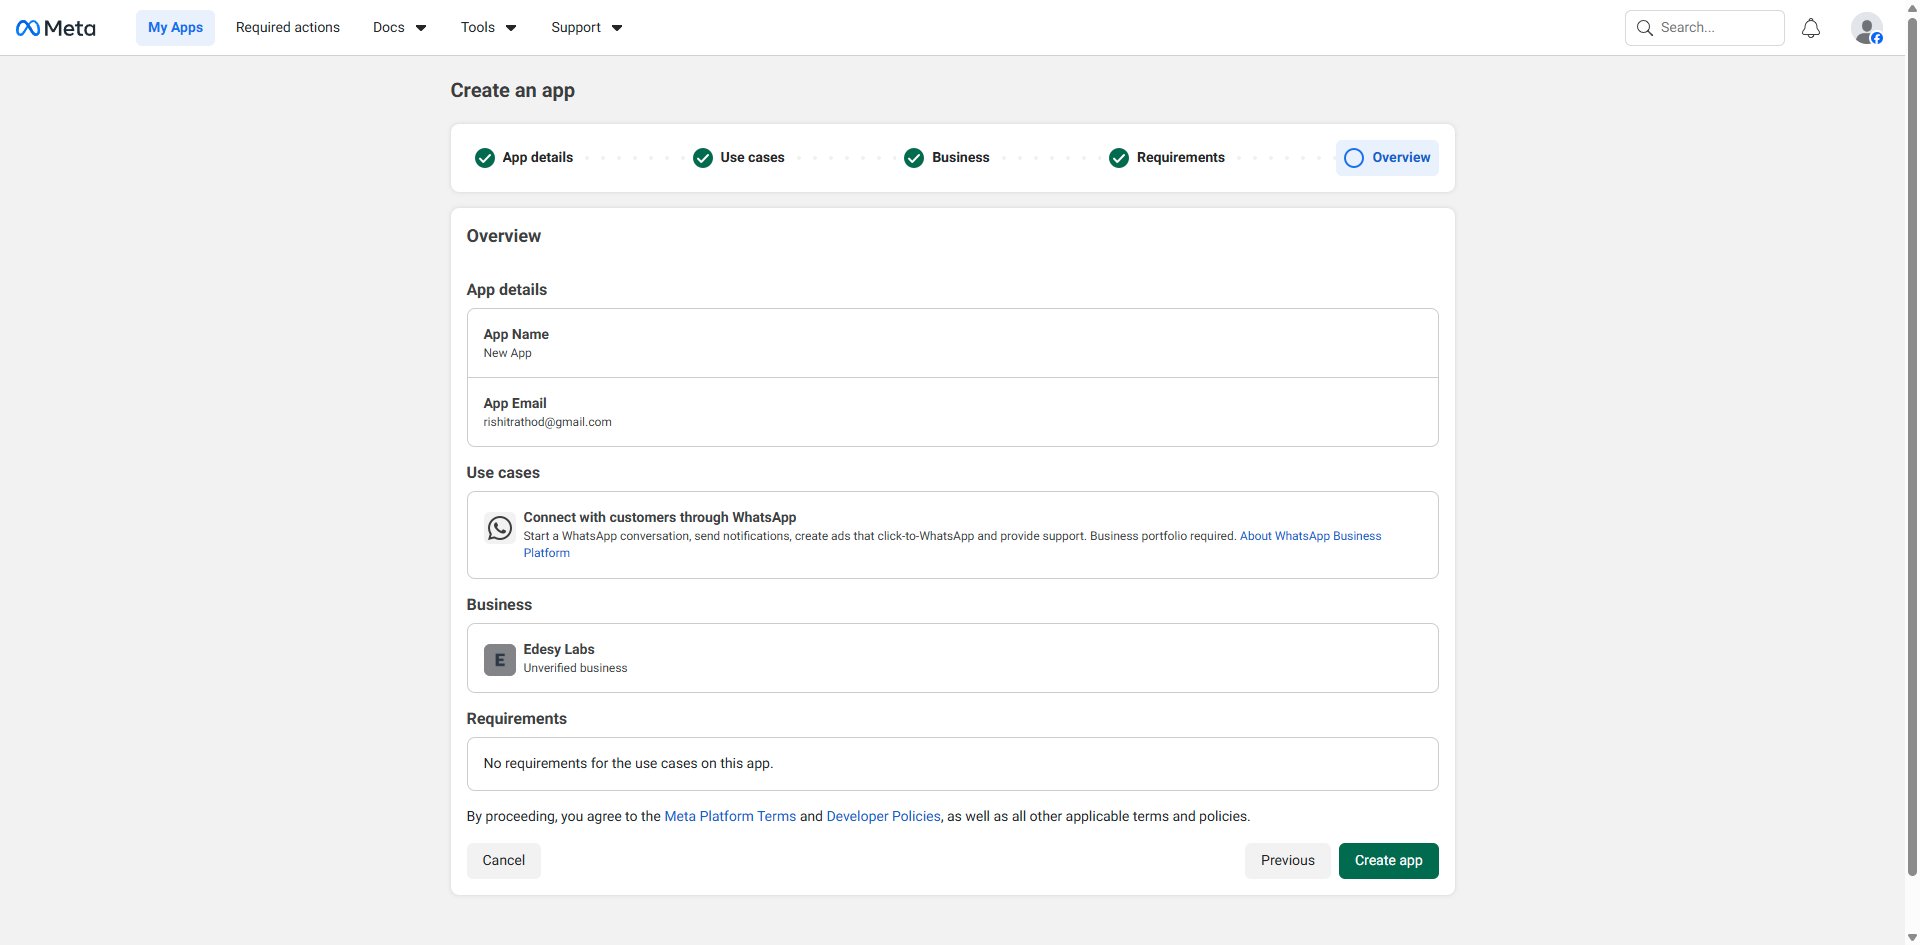Go to the App details step
This screenshot has width=1920, height=945.
tap(524, 158)
